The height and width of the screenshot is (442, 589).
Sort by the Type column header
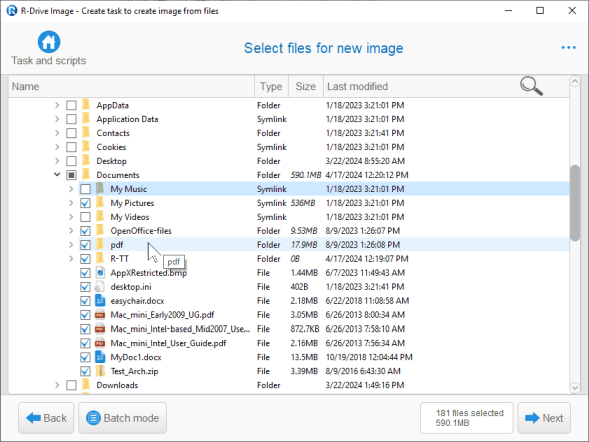click(x=271, y=86)
